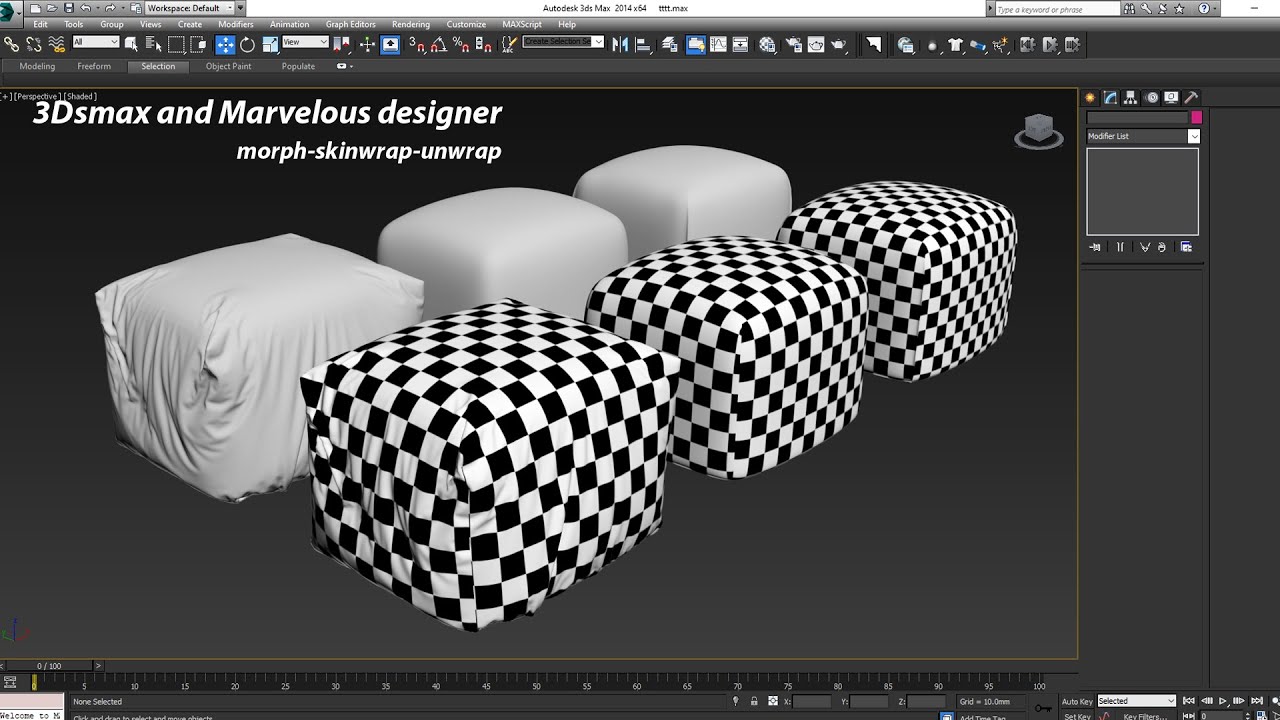
Task: Open Key Filters dialog button
Action: 1144,716
